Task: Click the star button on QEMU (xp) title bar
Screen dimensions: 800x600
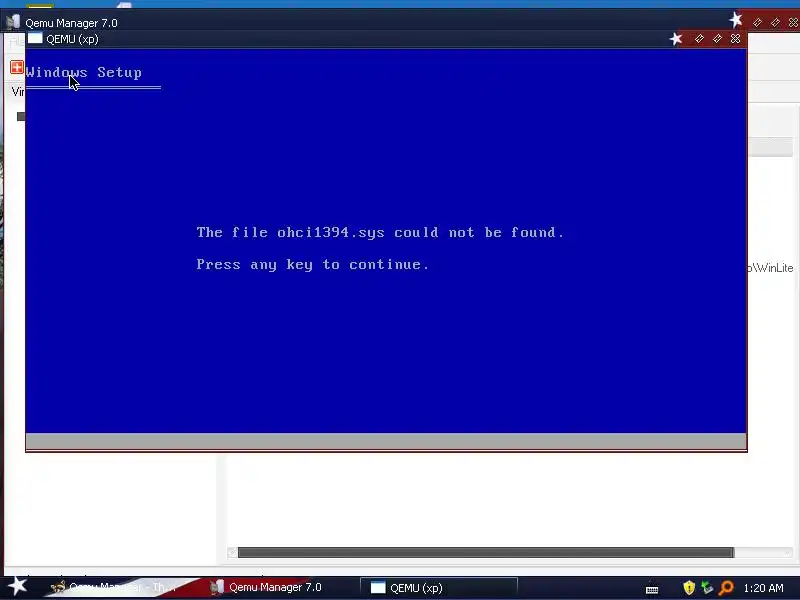Action: point(676,39)
